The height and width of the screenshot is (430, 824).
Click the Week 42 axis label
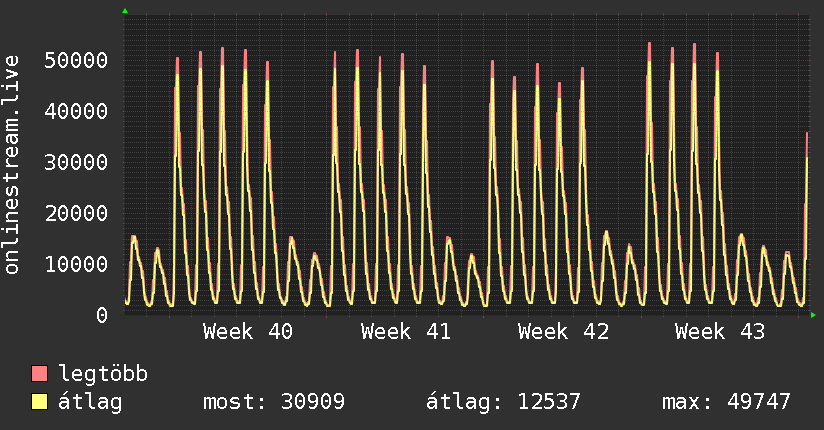point(563,332)
